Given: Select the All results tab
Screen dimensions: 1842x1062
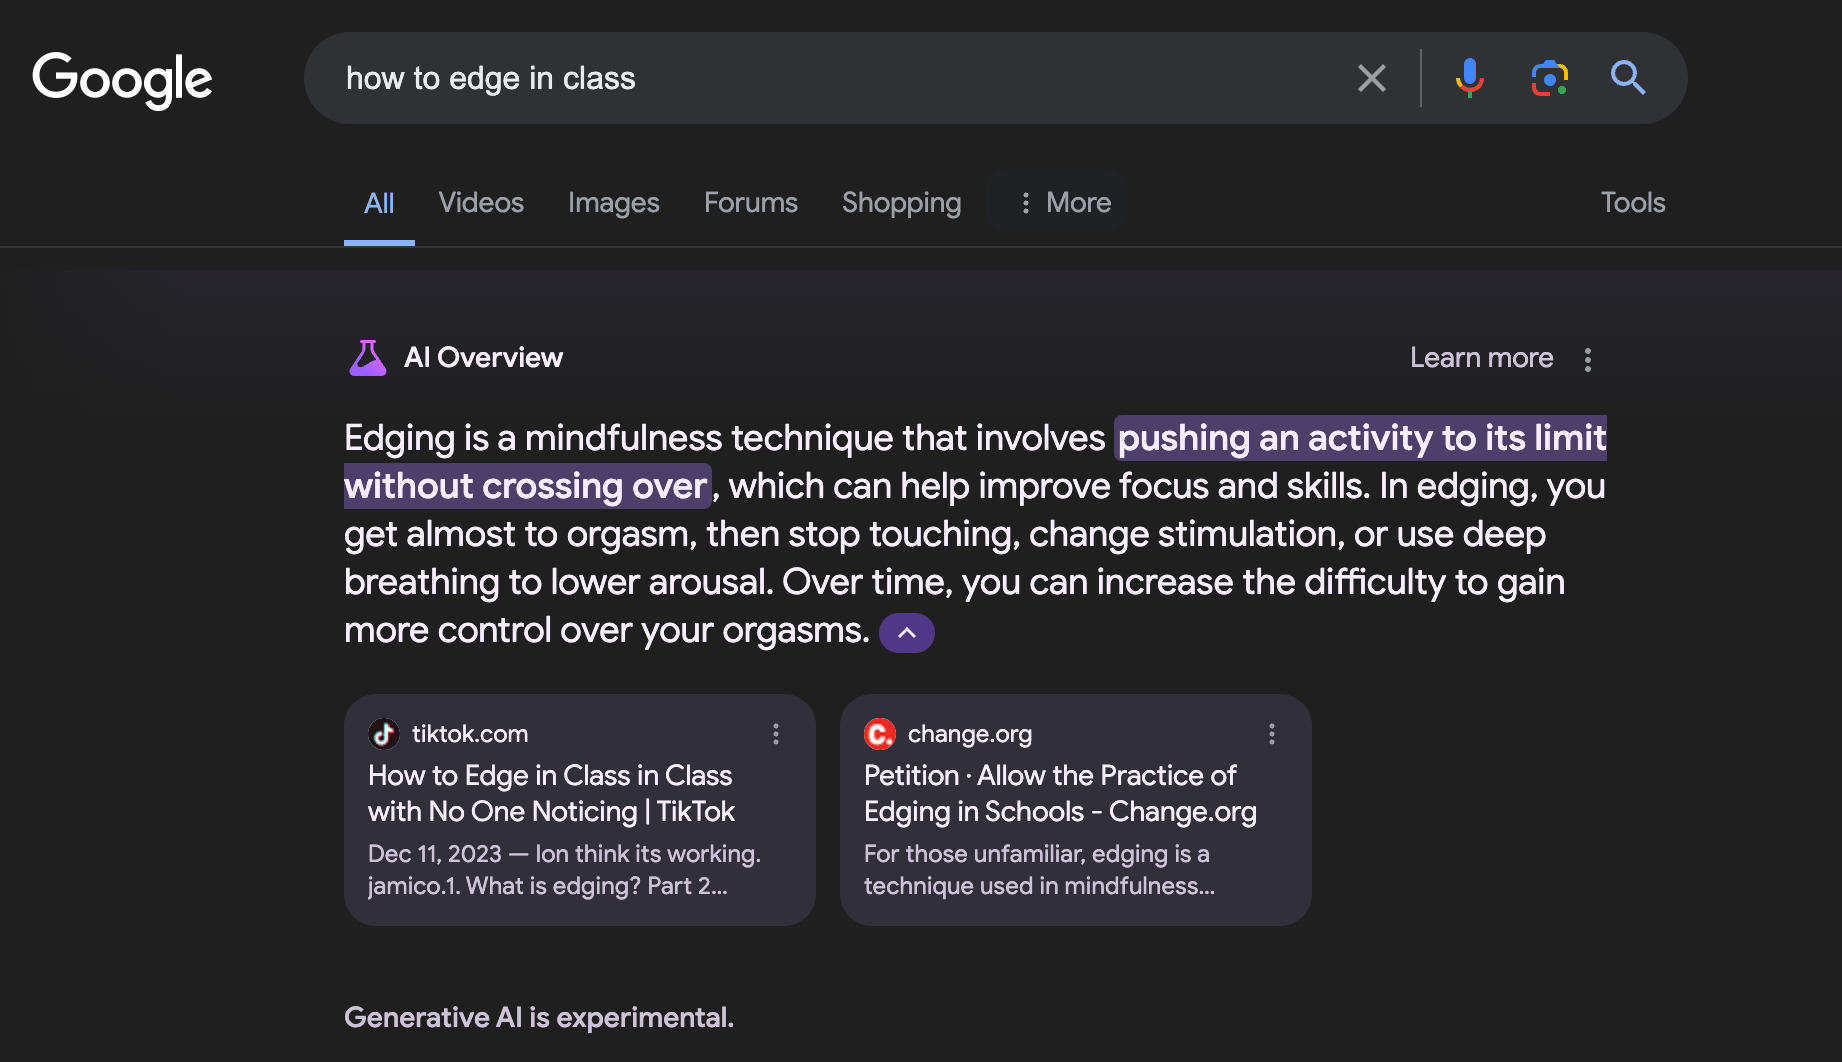Looking at the screenshot, I should point(379,203).
